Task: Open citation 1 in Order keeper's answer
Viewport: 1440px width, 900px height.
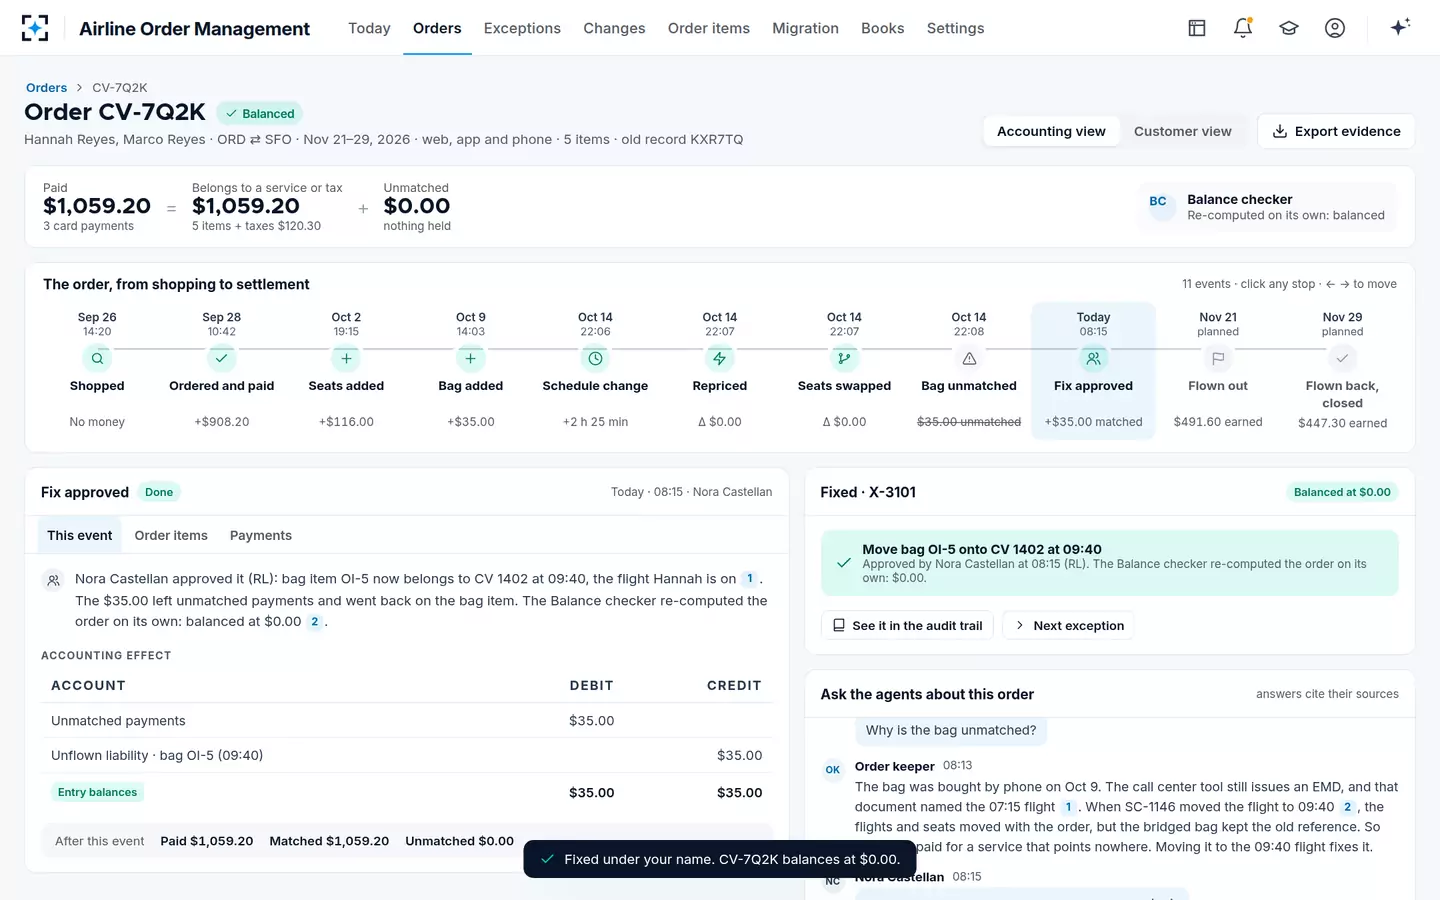Action: coord(1068,807)
